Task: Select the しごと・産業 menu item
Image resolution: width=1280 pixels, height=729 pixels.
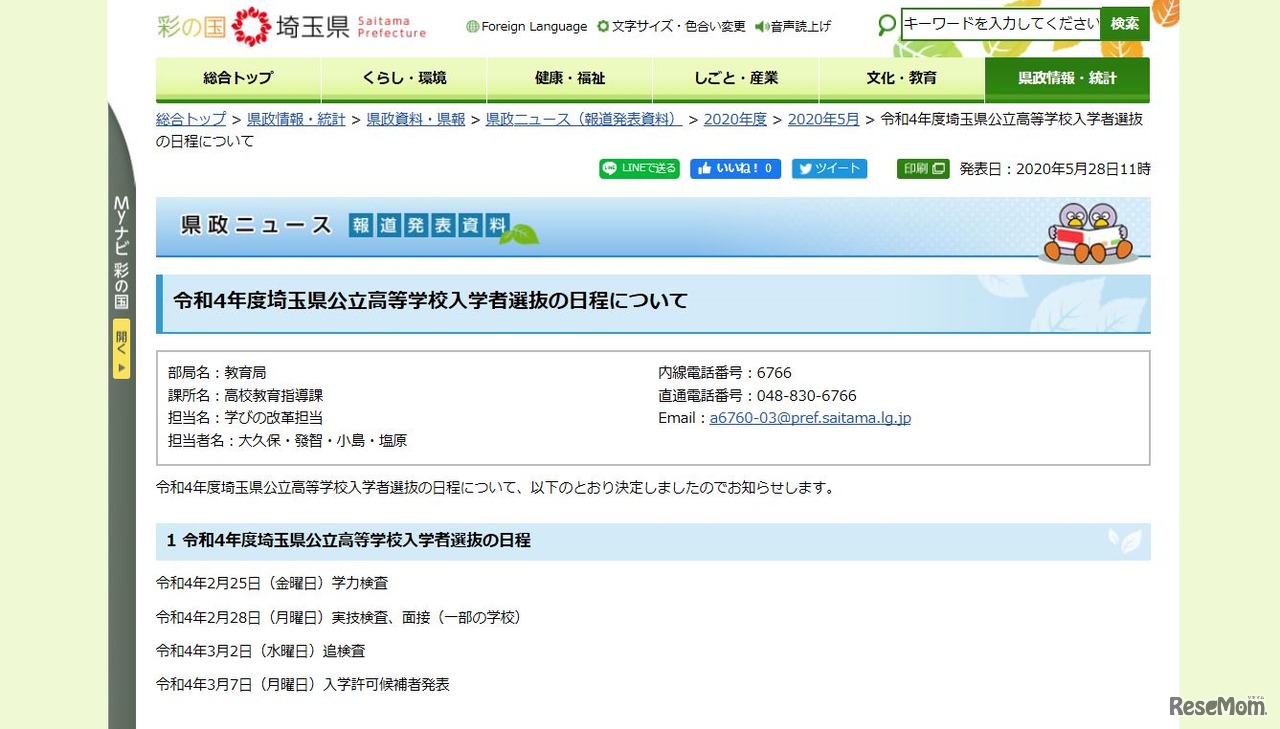Action: point(735,80)
